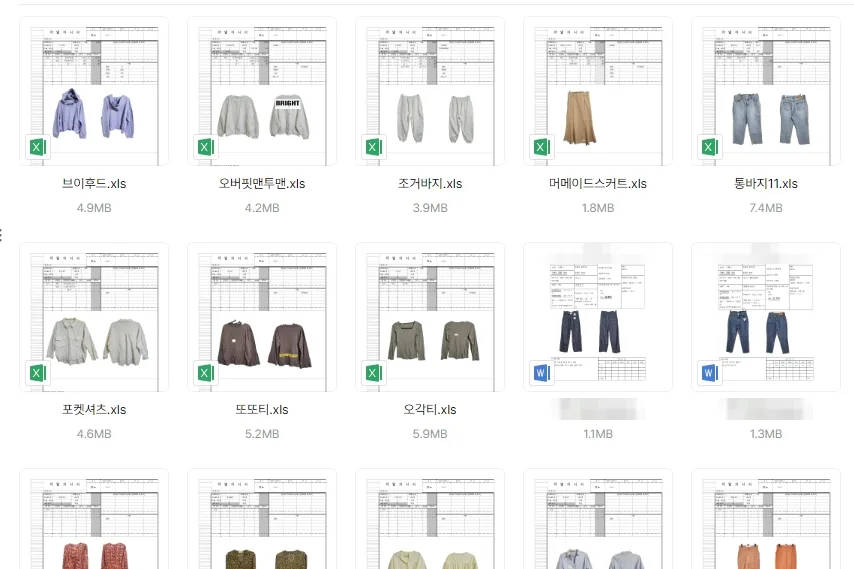The height and width of the screenshot is (569, 854).
Task: Click the 5.9MB size label
Action: 430,434
